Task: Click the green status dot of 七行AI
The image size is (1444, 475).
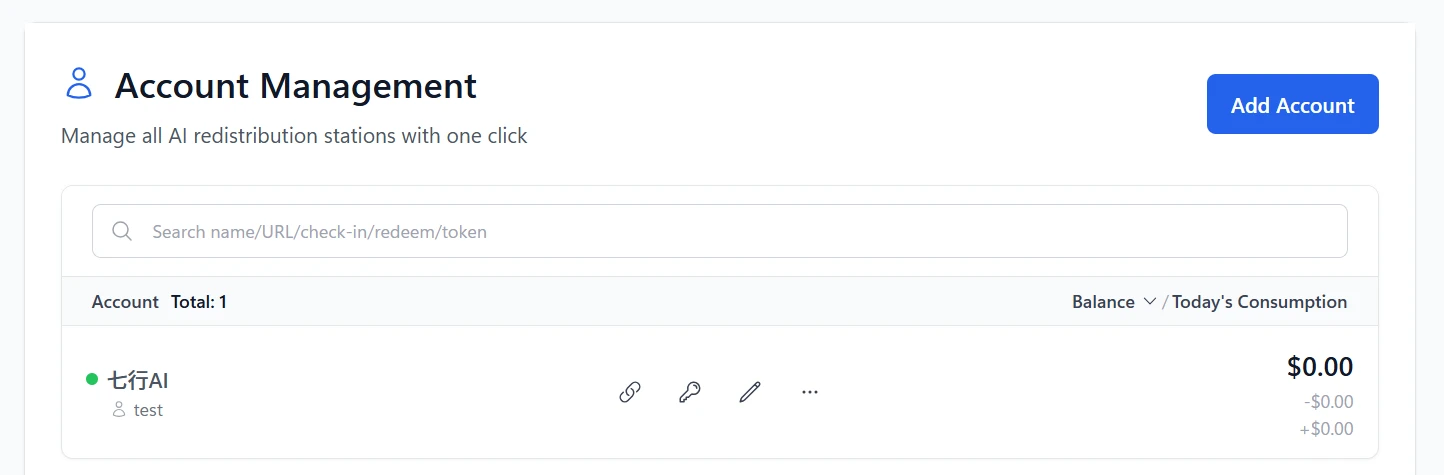Action: 92,379
